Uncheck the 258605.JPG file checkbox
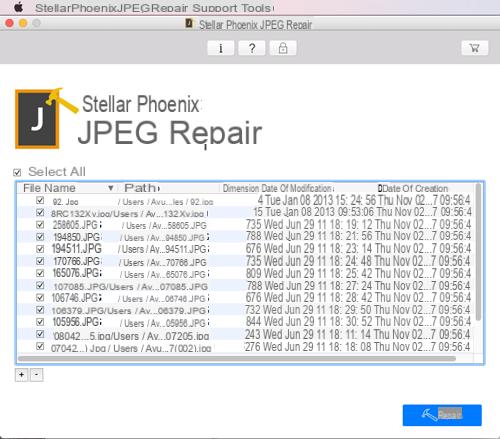The image size is (500, 439). point(40,224)
